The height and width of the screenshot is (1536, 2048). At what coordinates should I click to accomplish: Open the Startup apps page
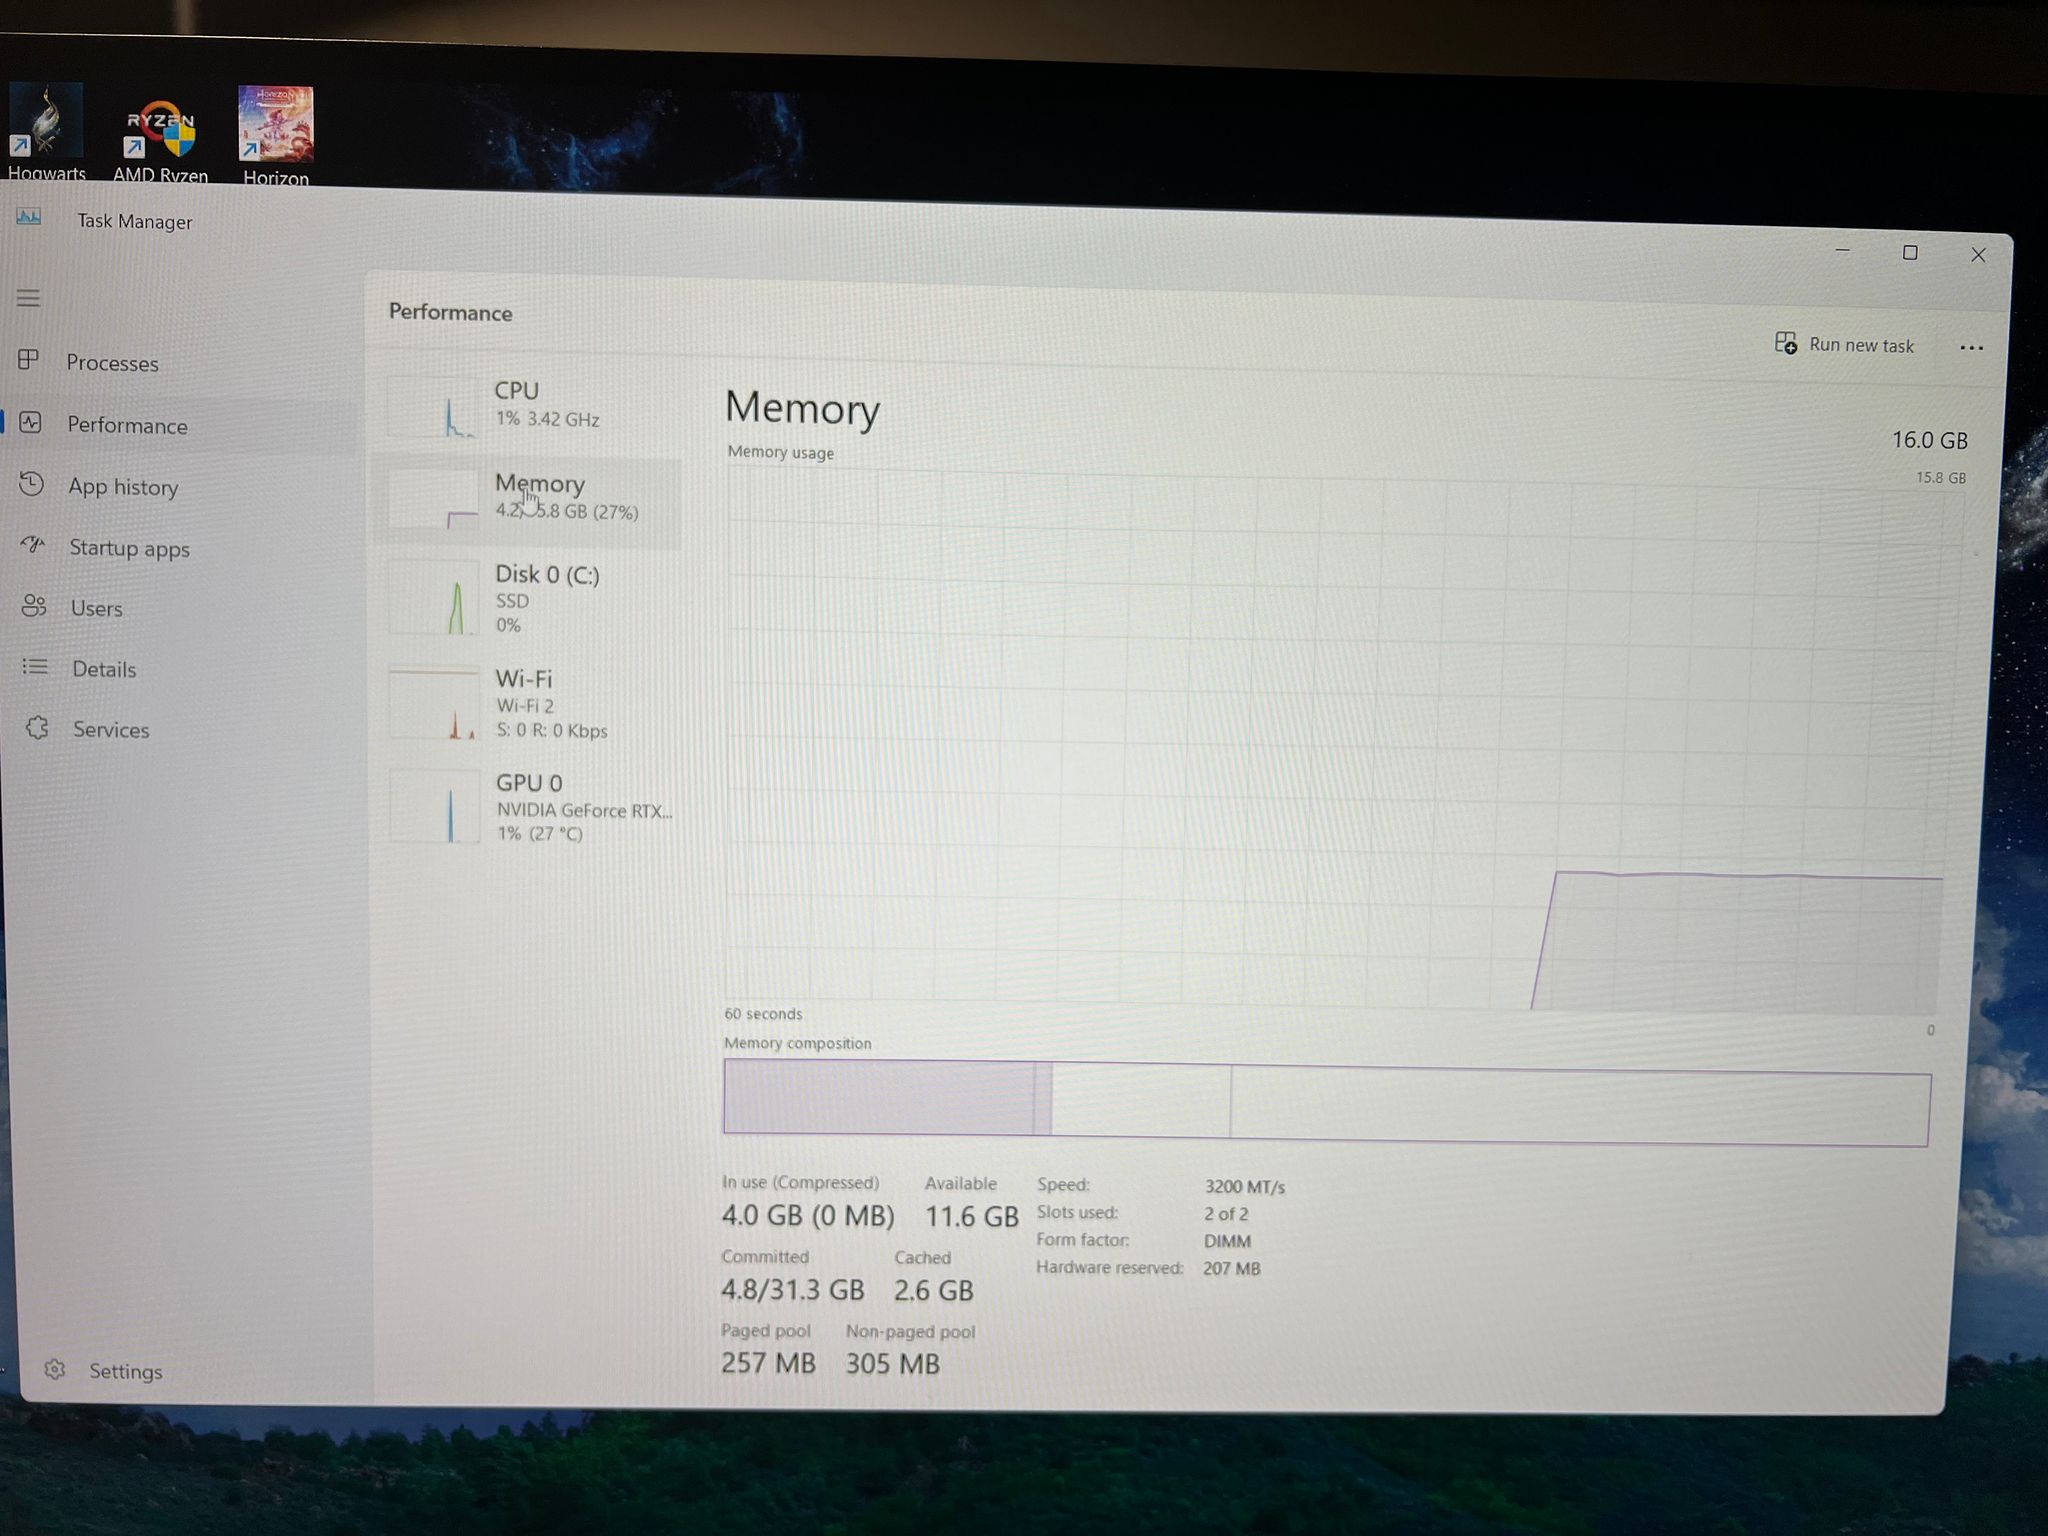(x=129, y=548)
